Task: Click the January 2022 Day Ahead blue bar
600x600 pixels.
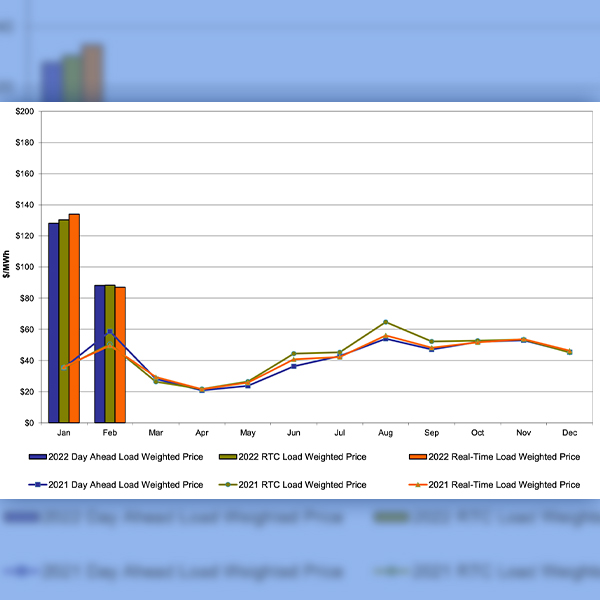Action: point(53,322)
